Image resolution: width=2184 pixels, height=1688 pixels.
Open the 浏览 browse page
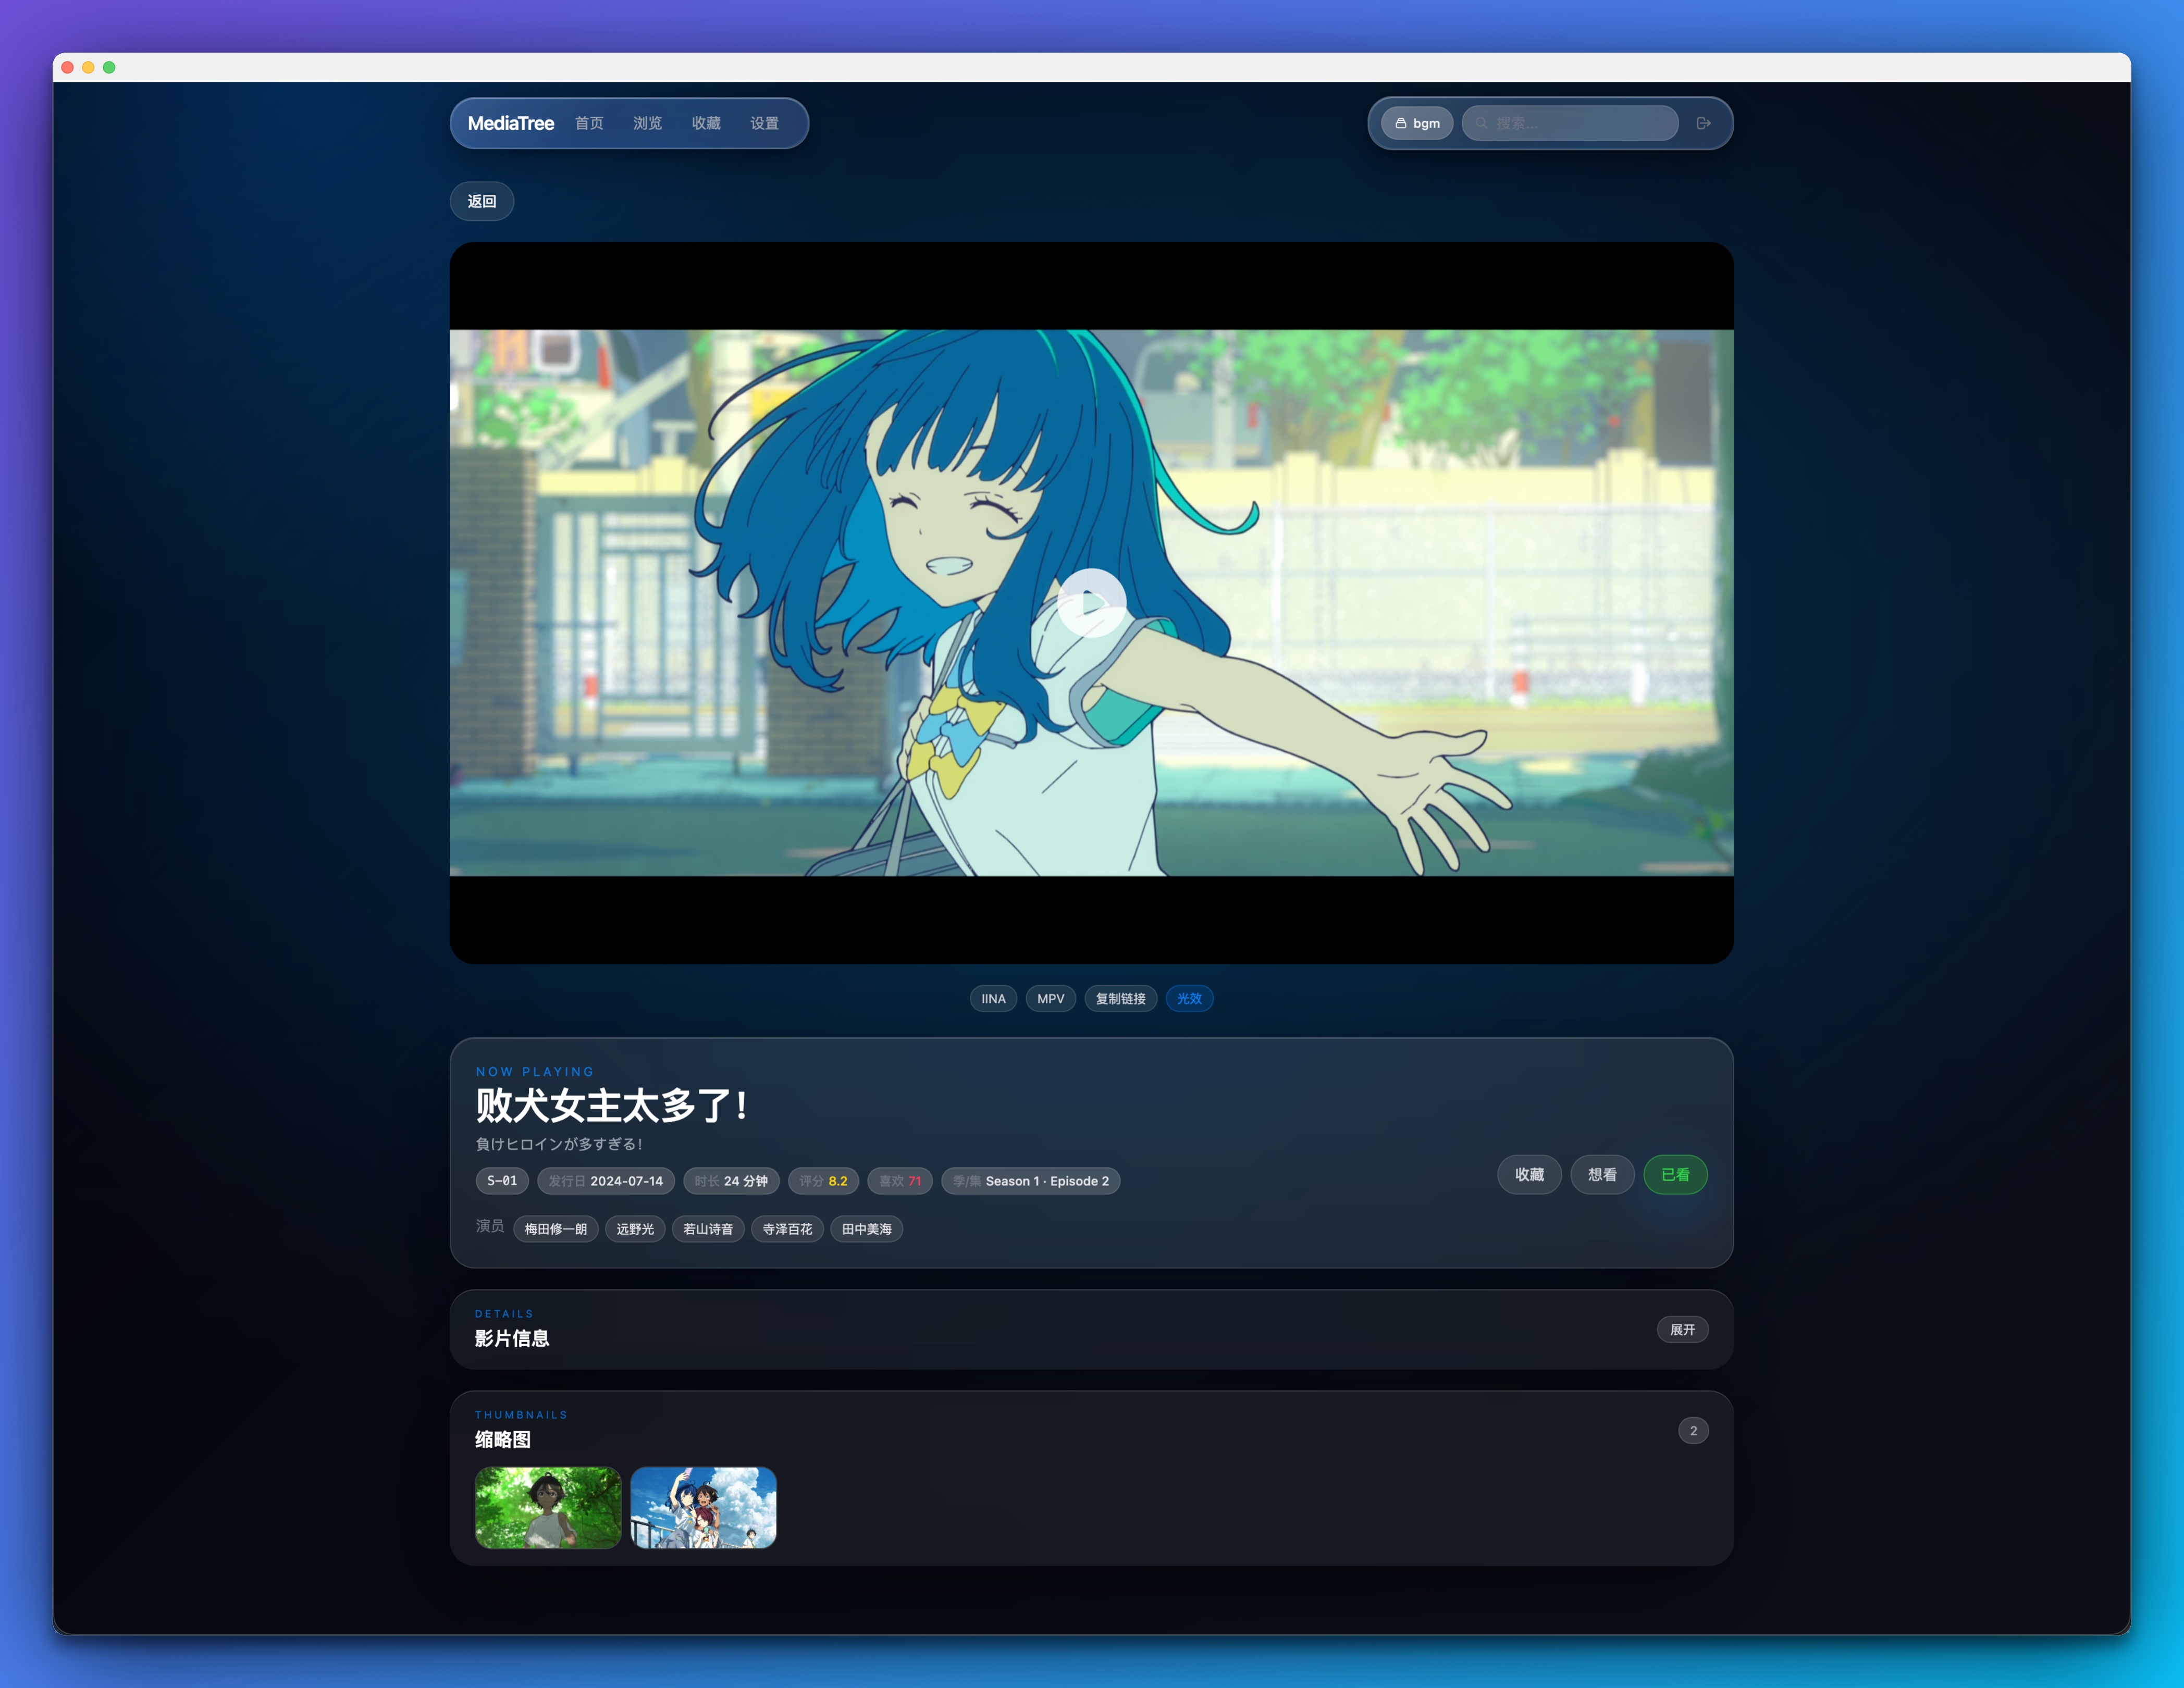[x=647, y=123]
